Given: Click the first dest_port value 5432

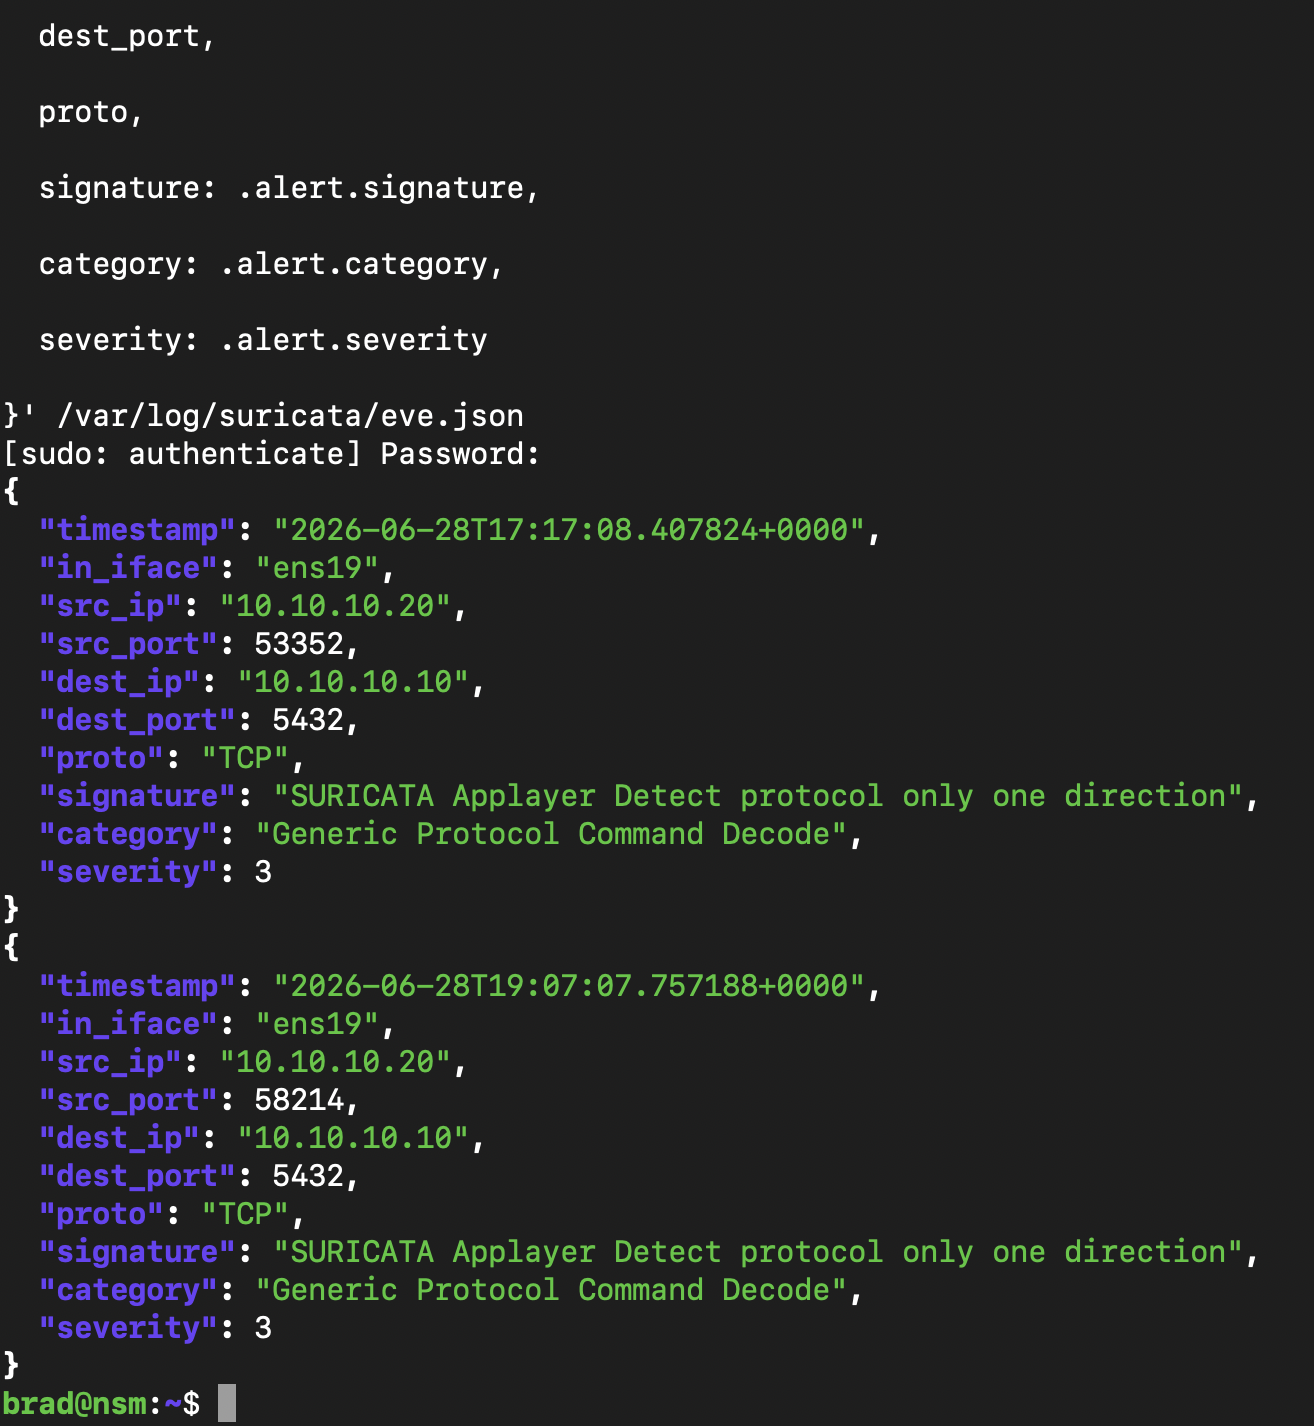Looking at the screenshot, I should point(308,719).
